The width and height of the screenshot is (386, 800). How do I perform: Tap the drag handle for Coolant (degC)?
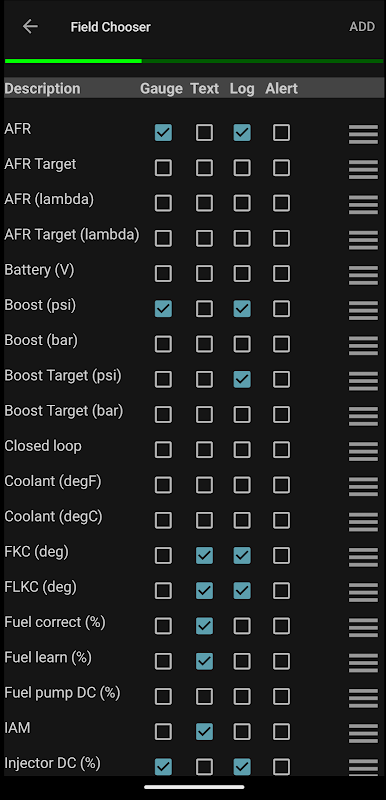click(x=363, y=522)
